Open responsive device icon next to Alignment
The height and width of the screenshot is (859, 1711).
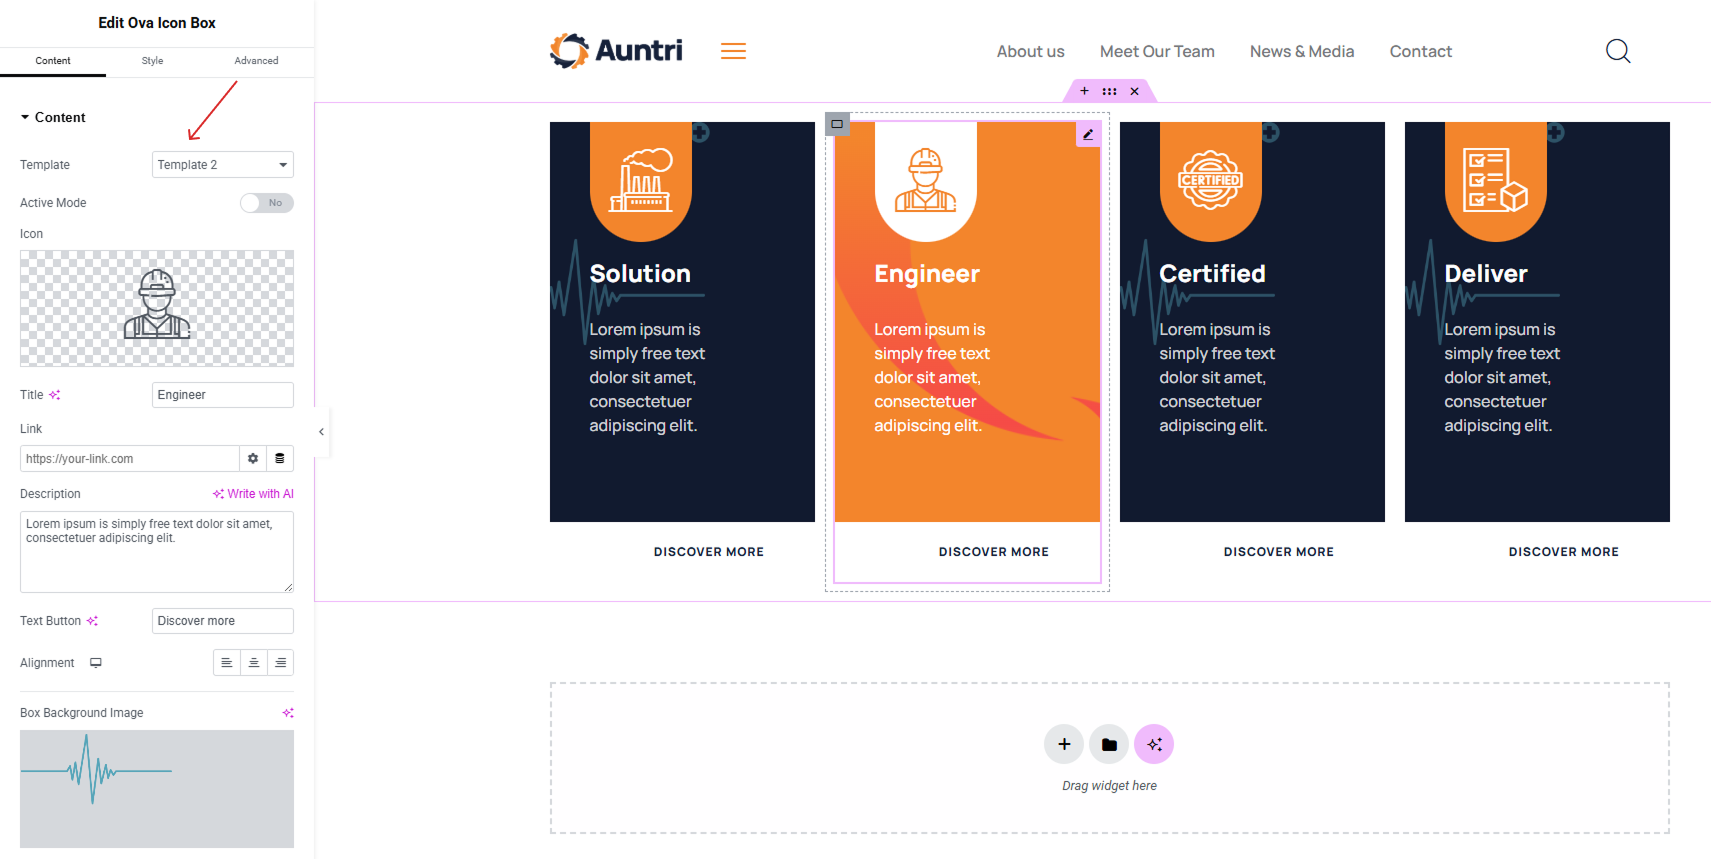click(x=96, y=663)
